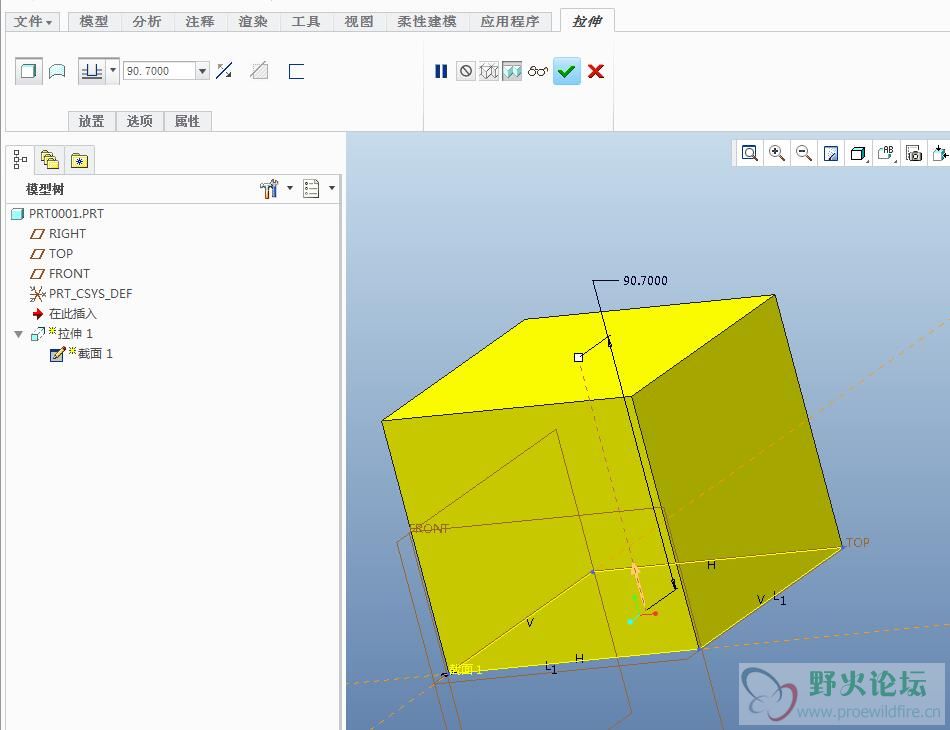Collapse 拉伸 1 feature node

point(18,334)
